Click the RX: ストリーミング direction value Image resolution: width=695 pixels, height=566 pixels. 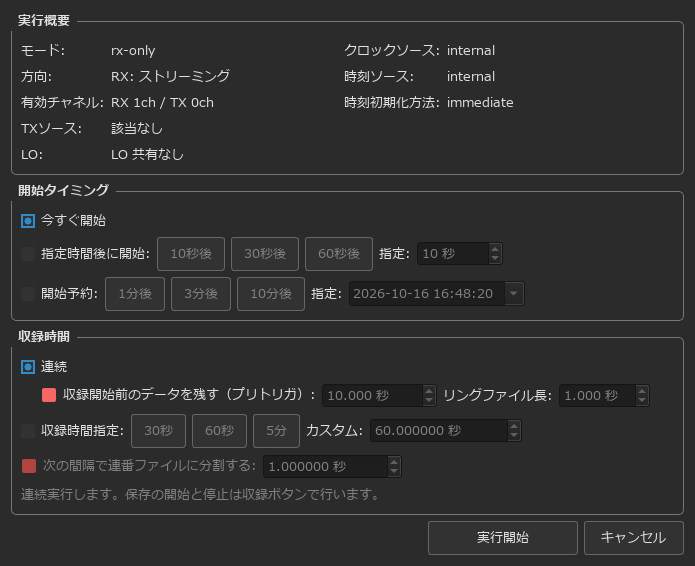pos(170,76)
